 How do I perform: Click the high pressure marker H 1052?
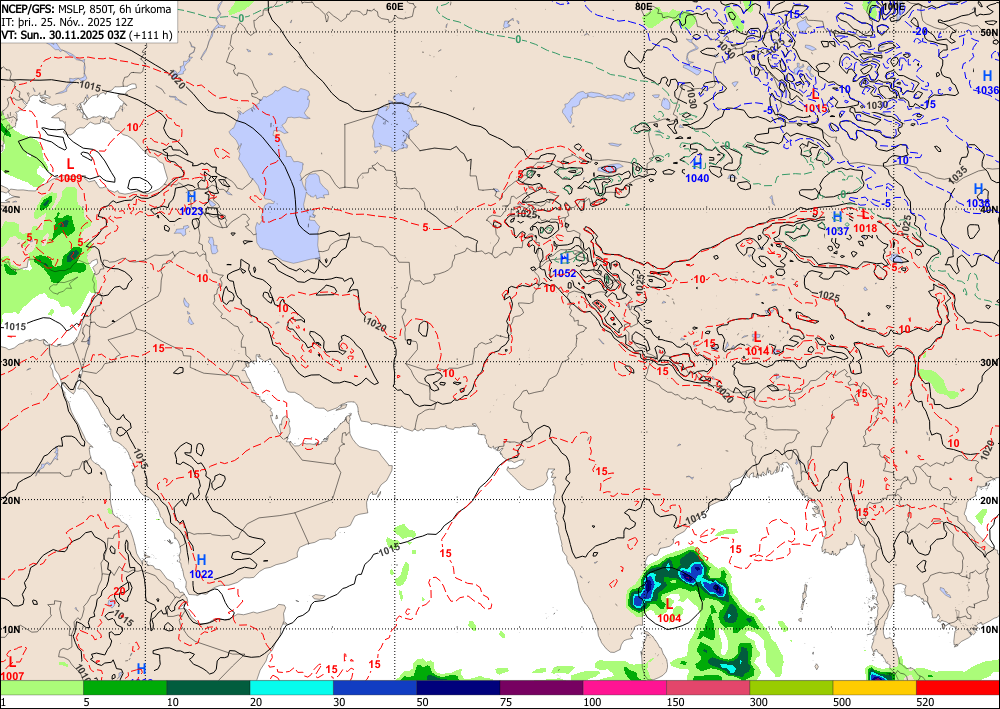(x=564, y=266)
